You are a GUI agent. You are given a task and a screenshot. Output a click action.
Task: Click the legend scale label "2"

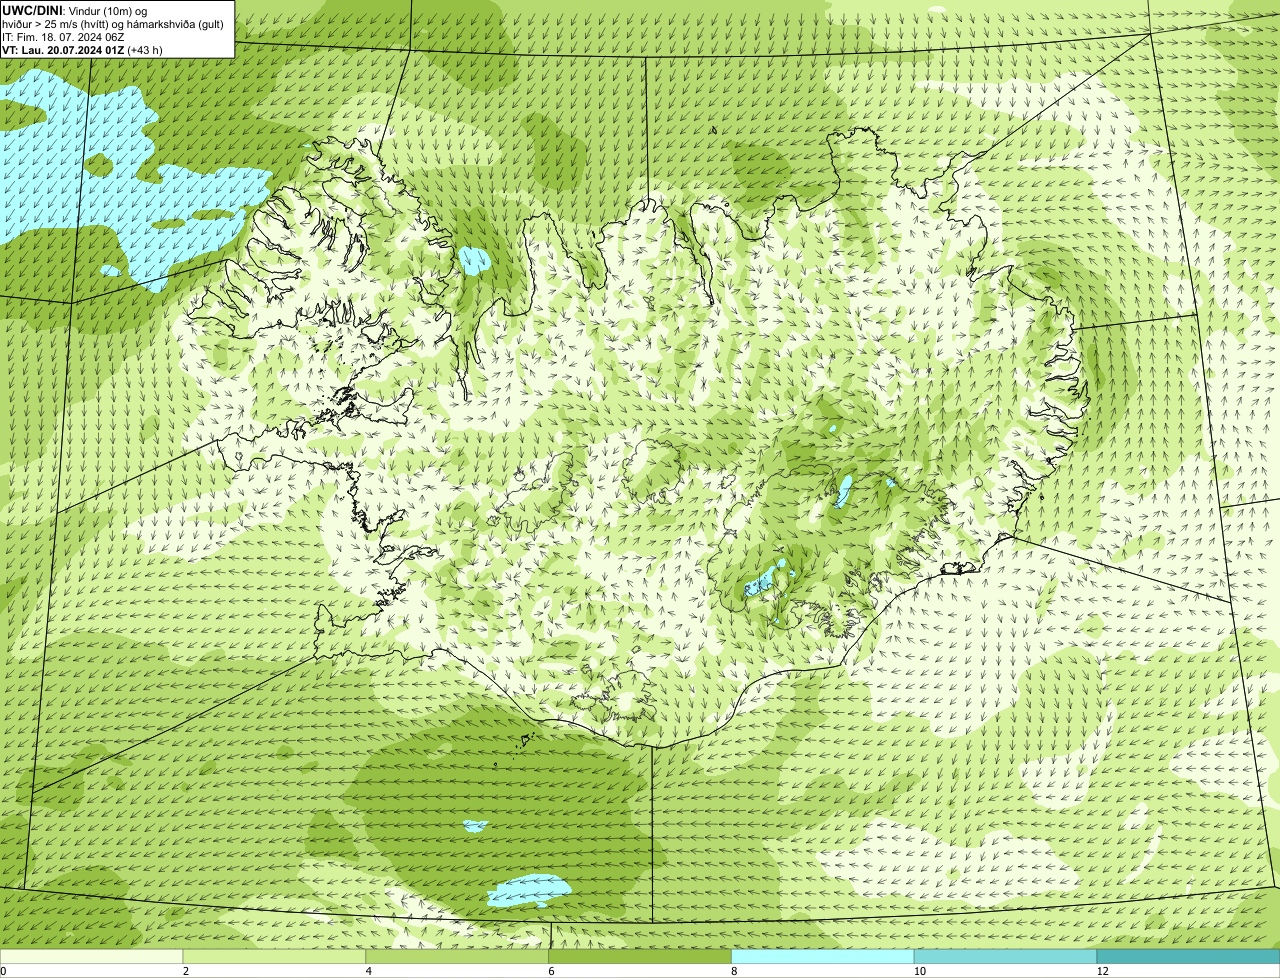[185, 971]
